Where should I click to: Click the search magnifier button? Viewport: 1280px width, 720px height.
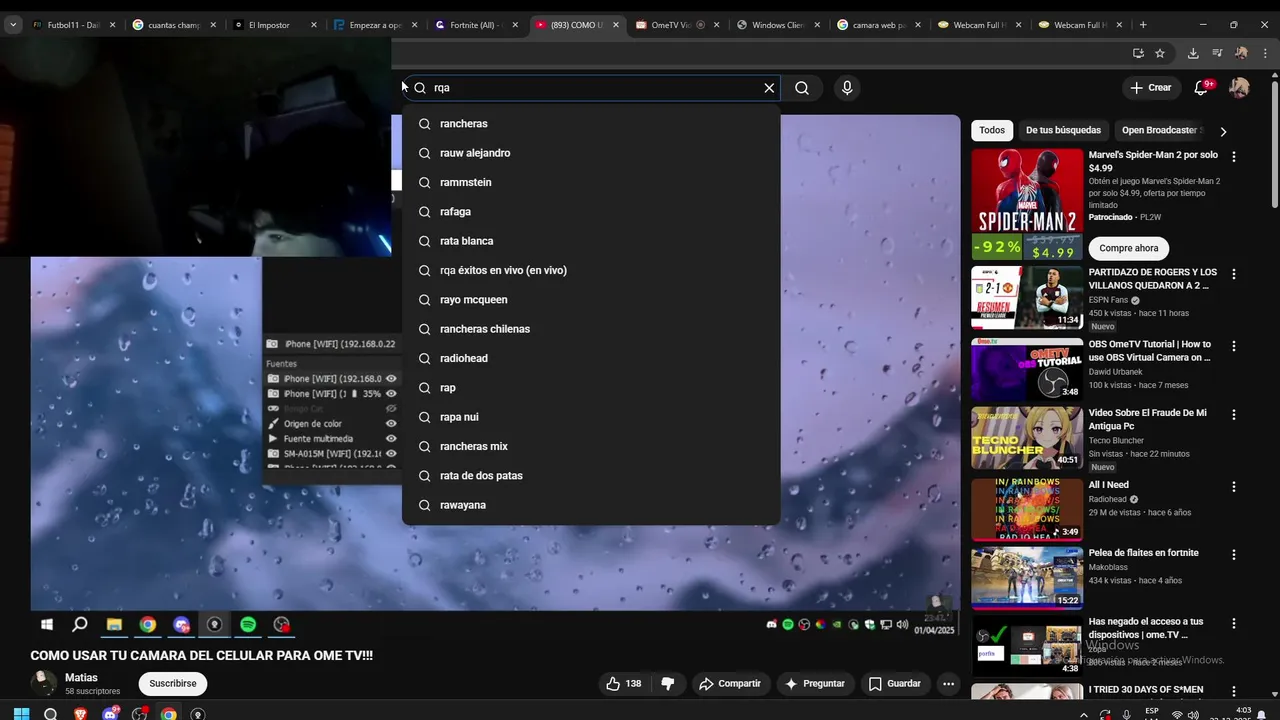point(802,88)
